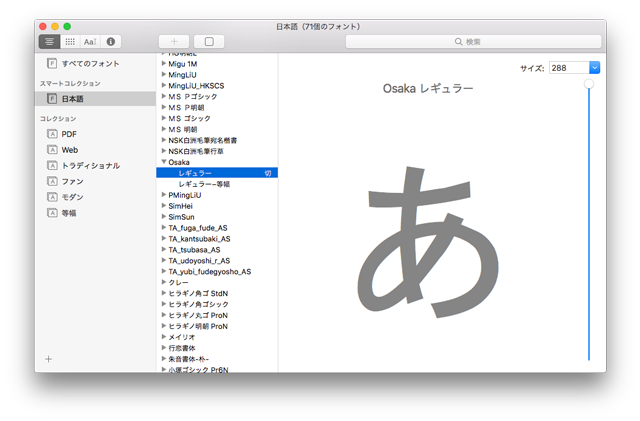Expand the SimSun font family
640x421 pixels.
pos(164,216)
